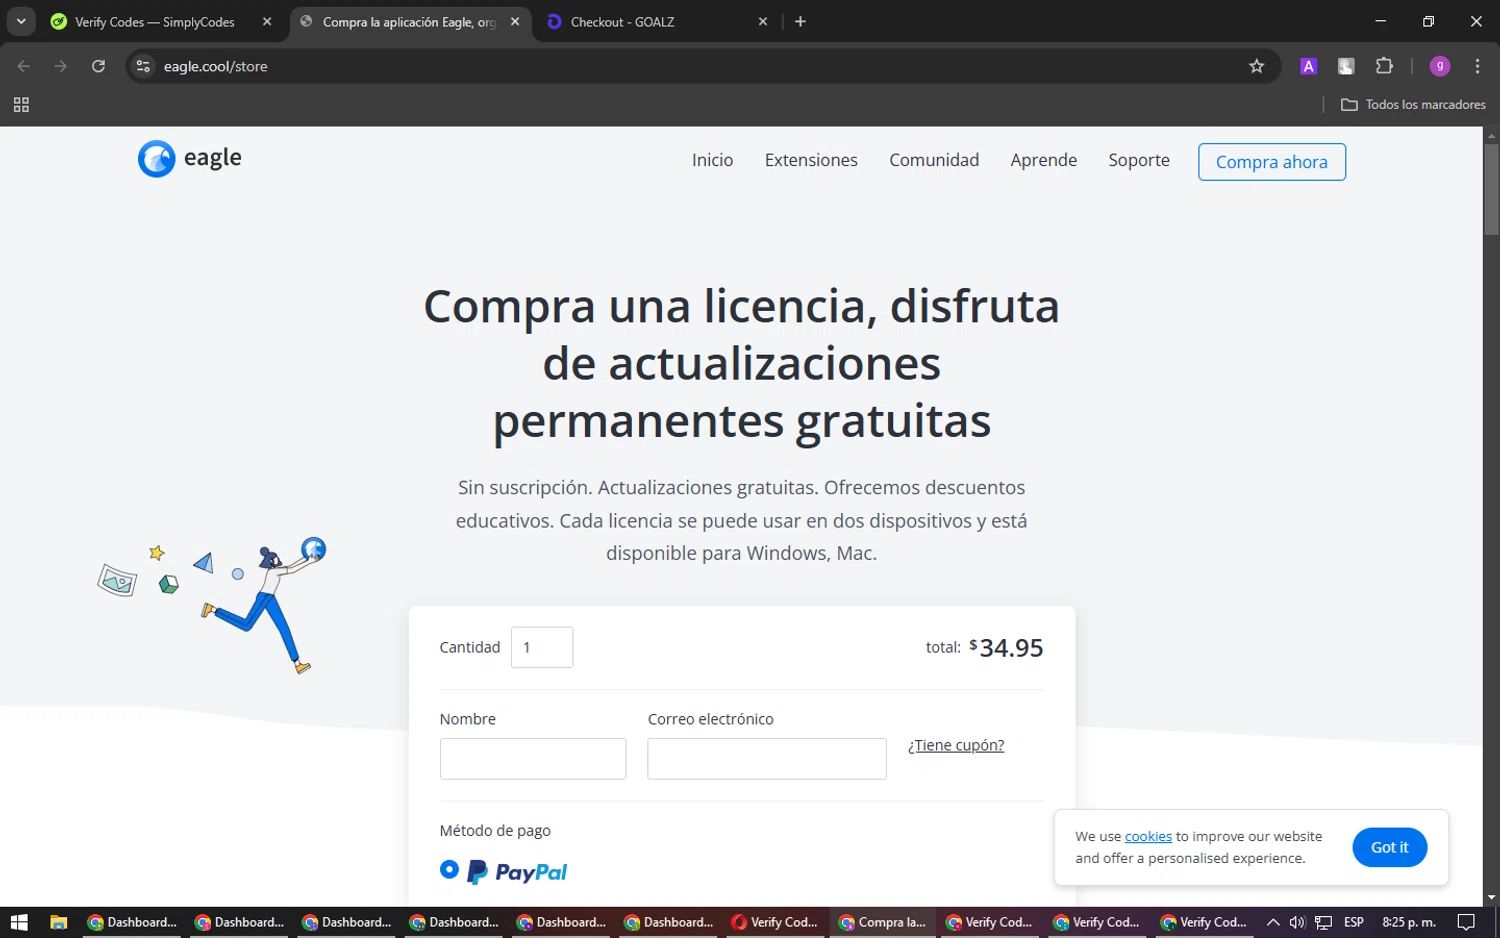
Task: Open the cookies link in the notice
Action: tap(1148, 836)
